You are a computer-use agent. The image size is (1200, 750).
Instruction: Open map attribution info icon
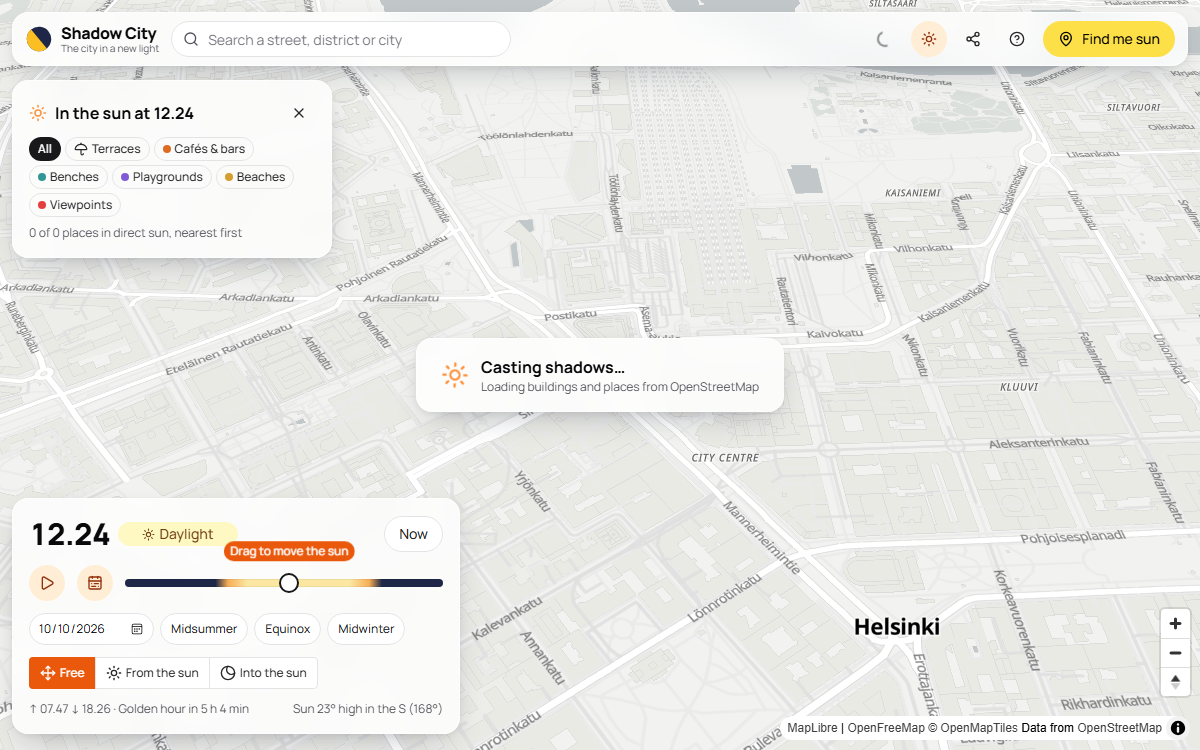click(1178, 728)
